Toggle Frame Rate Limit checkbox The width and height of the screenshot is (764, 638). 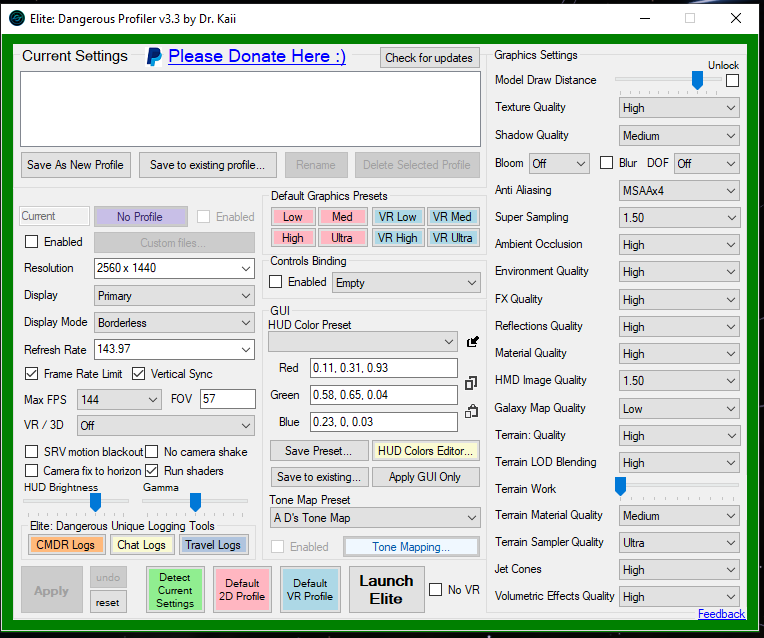31,374
